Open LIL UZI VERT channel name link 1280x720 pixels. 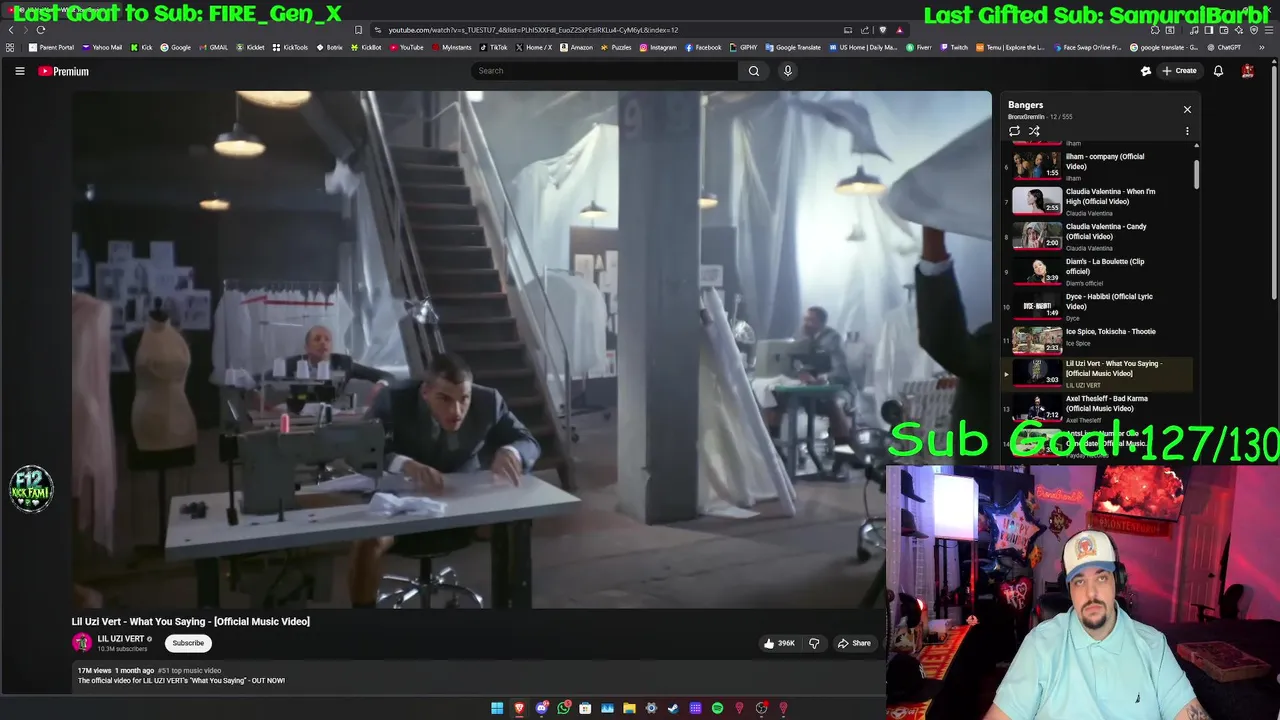coord(121,639)
